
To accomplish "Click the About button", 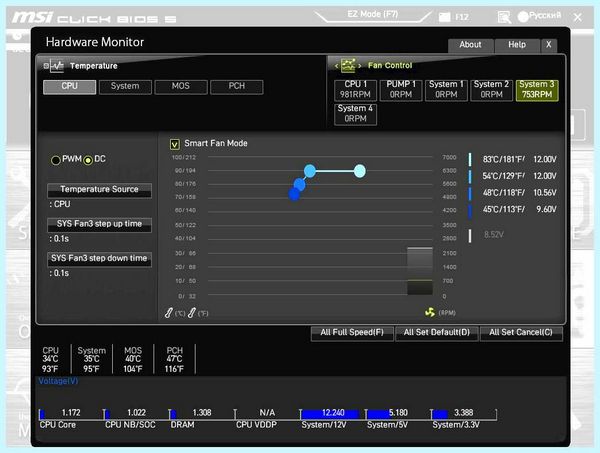I will (x=470, y=45).
